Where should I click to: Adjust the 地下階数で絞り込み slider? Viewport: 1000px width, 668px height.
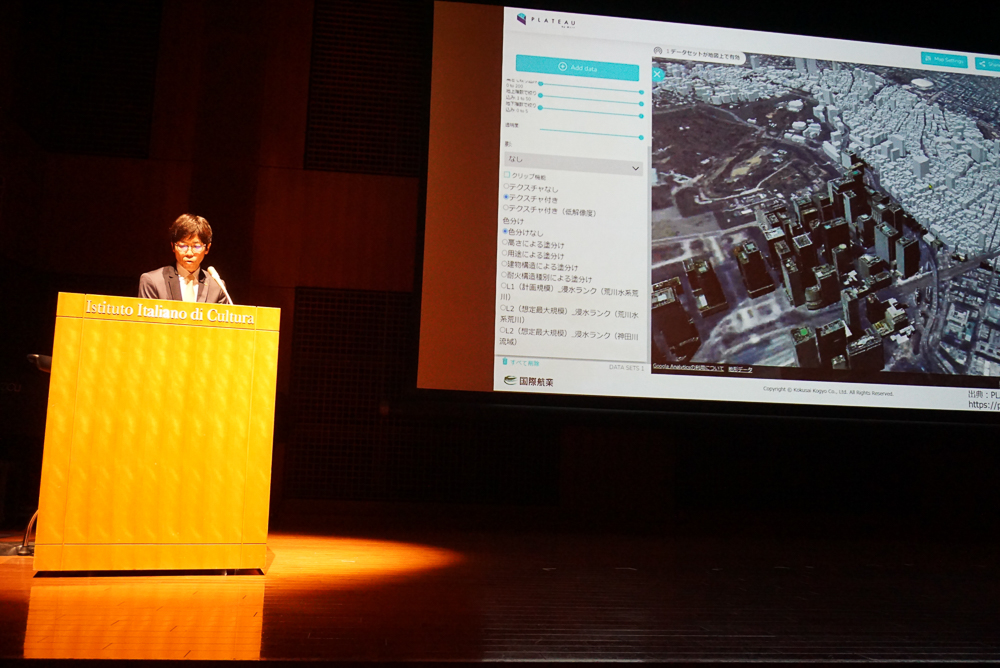[591, 112]
